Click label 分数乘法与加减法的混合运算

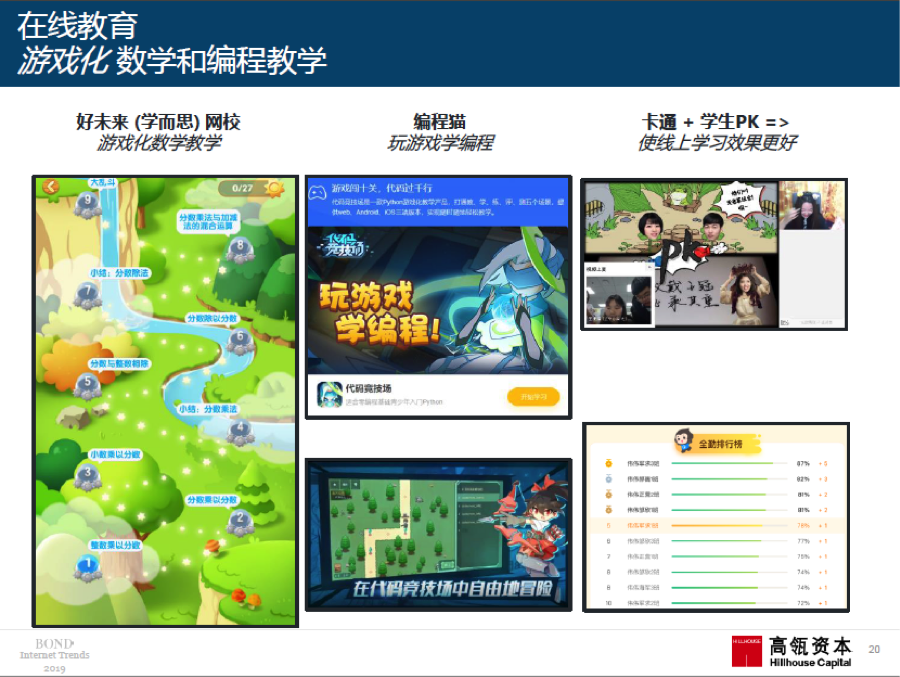pos(208,222)
